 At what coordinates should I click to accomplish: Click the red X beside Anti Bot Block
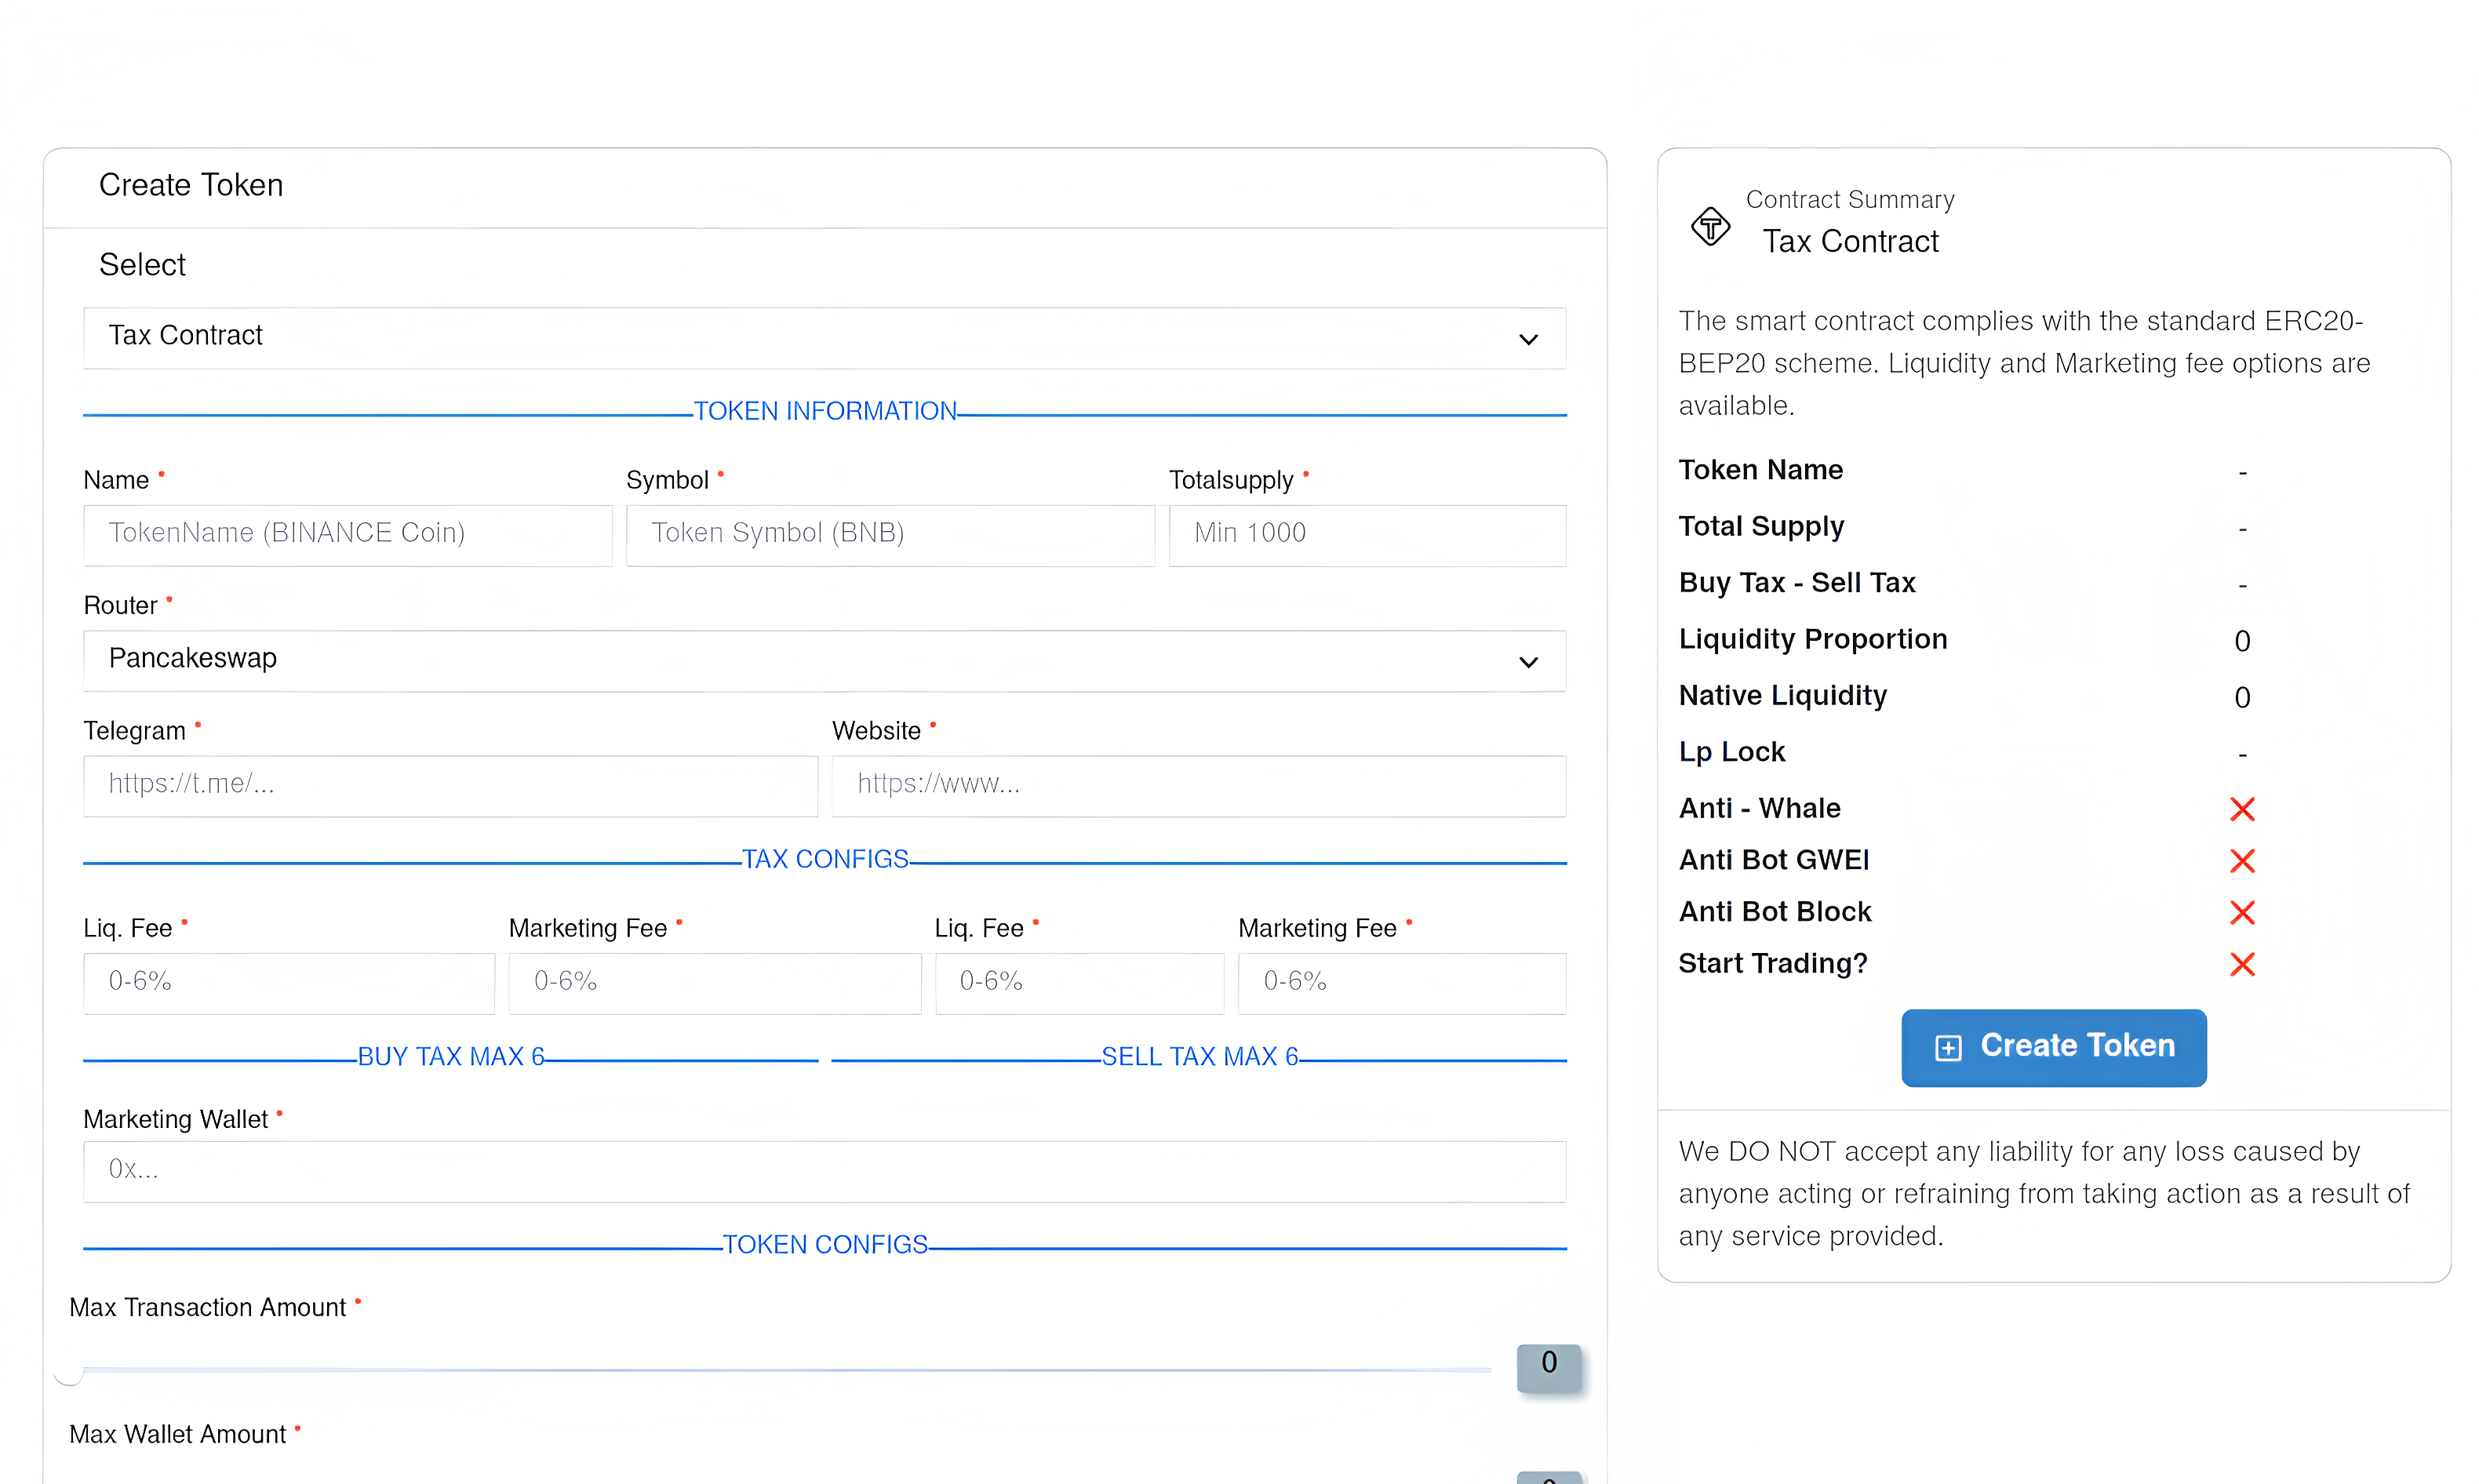[x=2241, y=913]
